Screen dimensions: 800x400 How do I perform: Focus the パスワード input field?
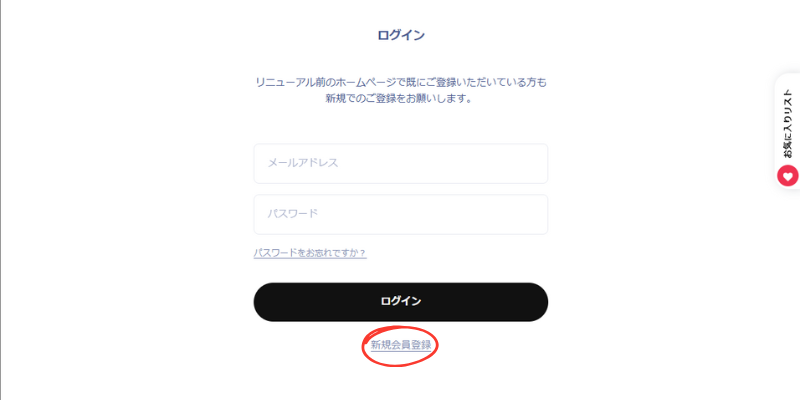point(401,214)
